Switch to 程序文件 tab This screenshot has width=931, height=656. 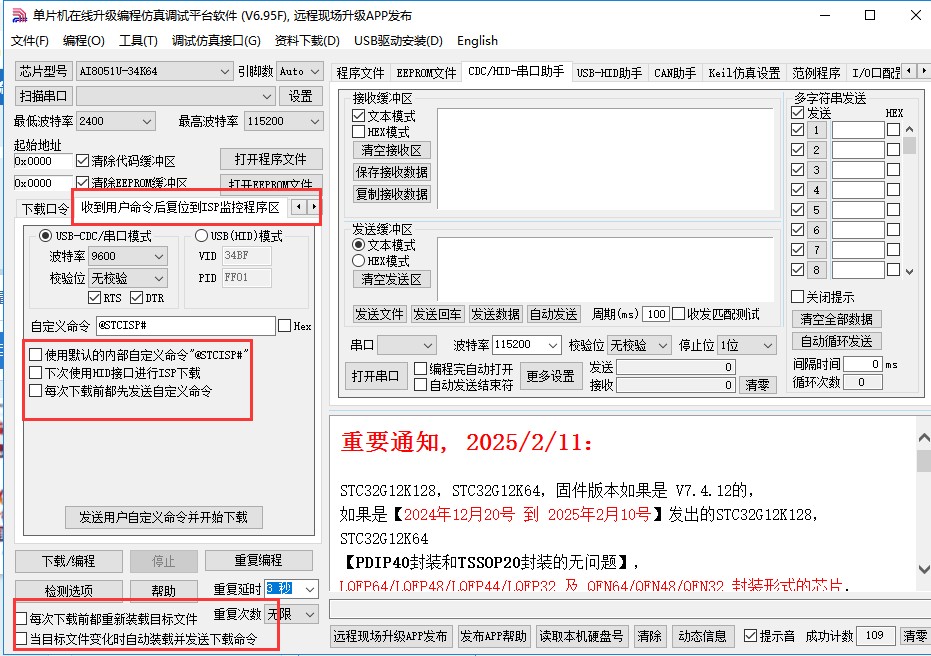(x=360, y=73)
